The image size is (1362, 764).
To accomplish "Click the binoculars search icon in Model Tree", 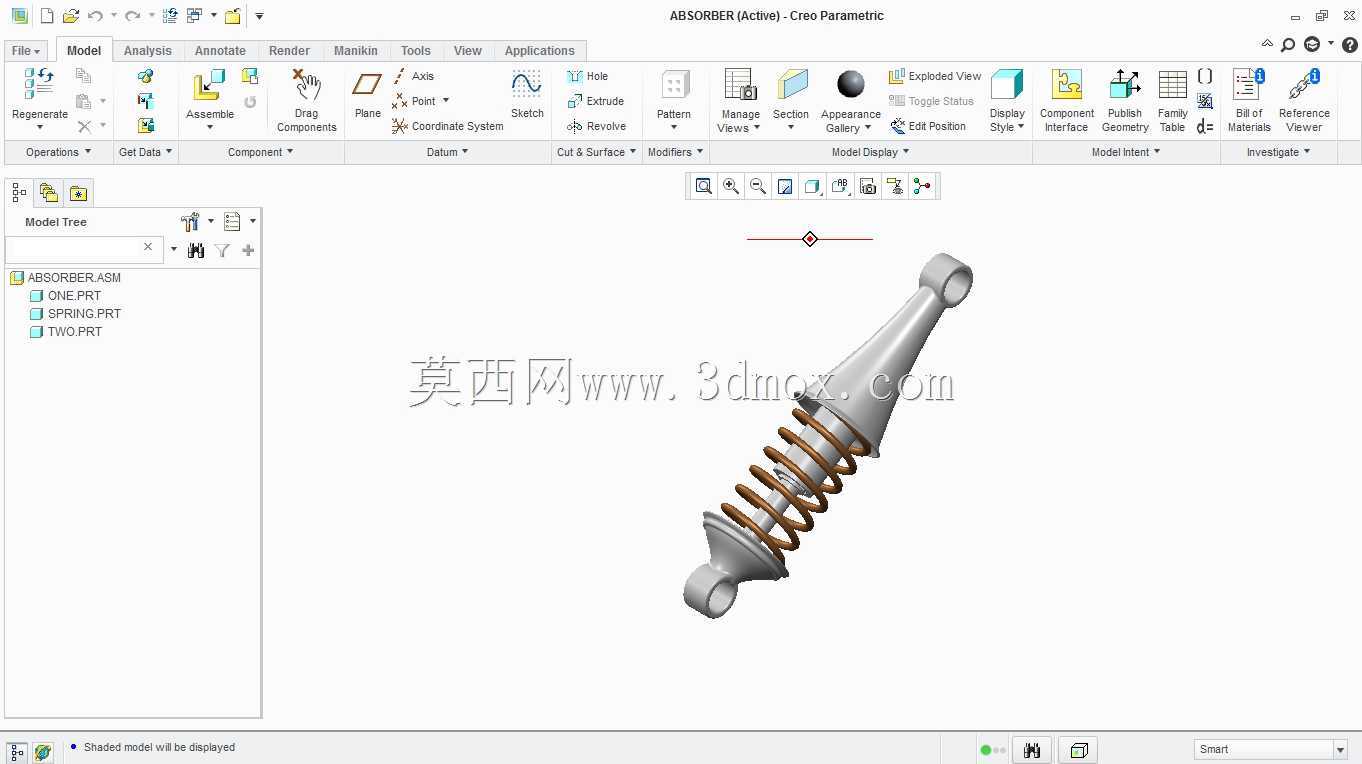I will point(196,250).
